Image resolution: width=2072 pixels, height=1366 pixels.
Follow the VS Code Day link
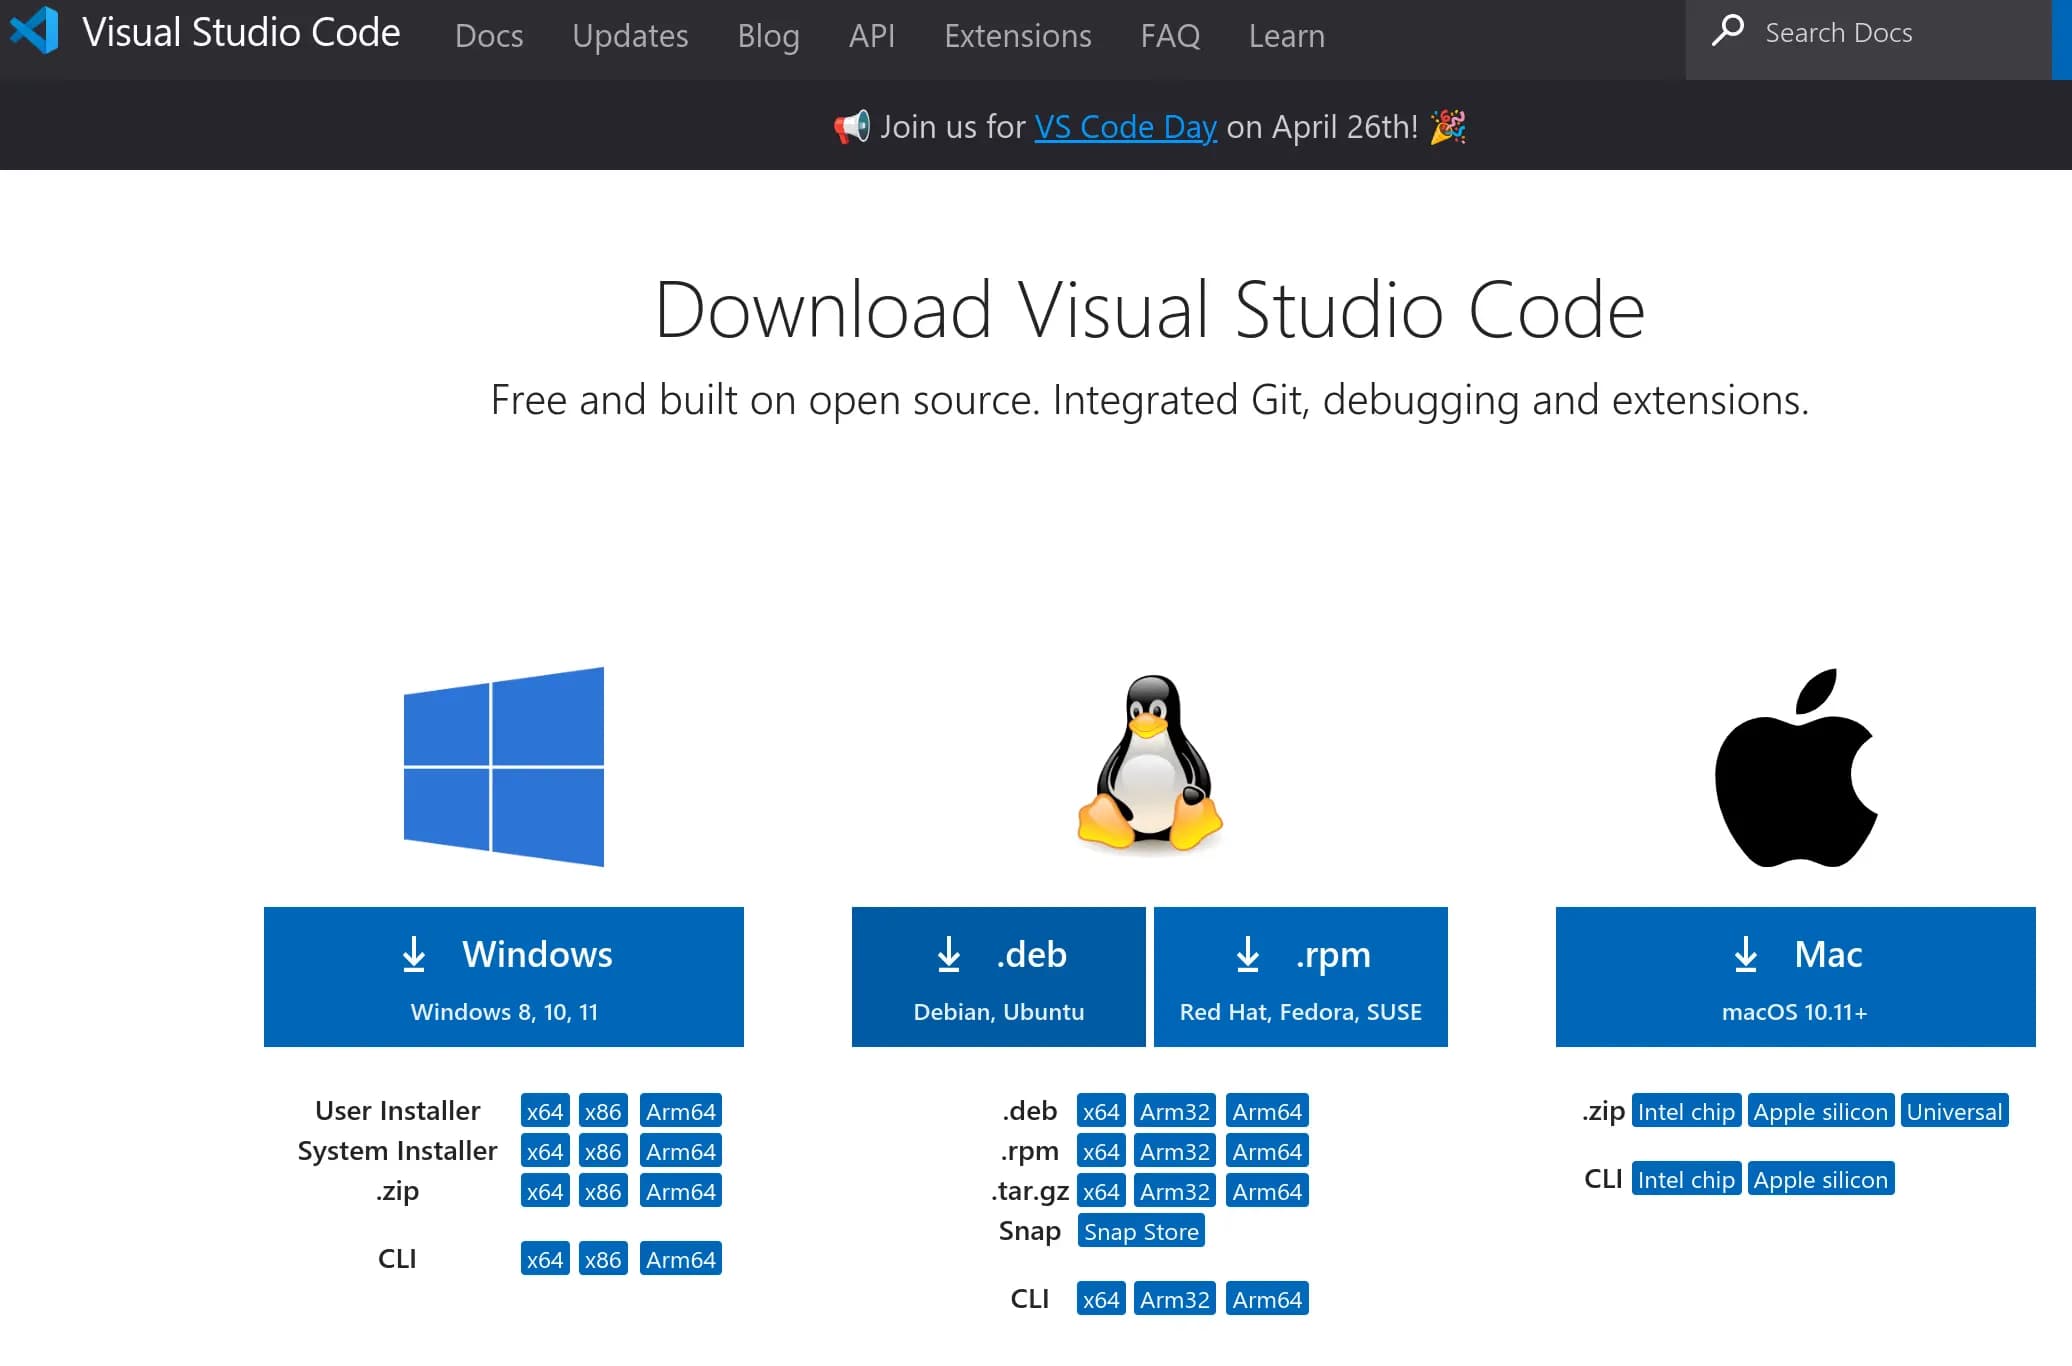[x=1125, y=127]
